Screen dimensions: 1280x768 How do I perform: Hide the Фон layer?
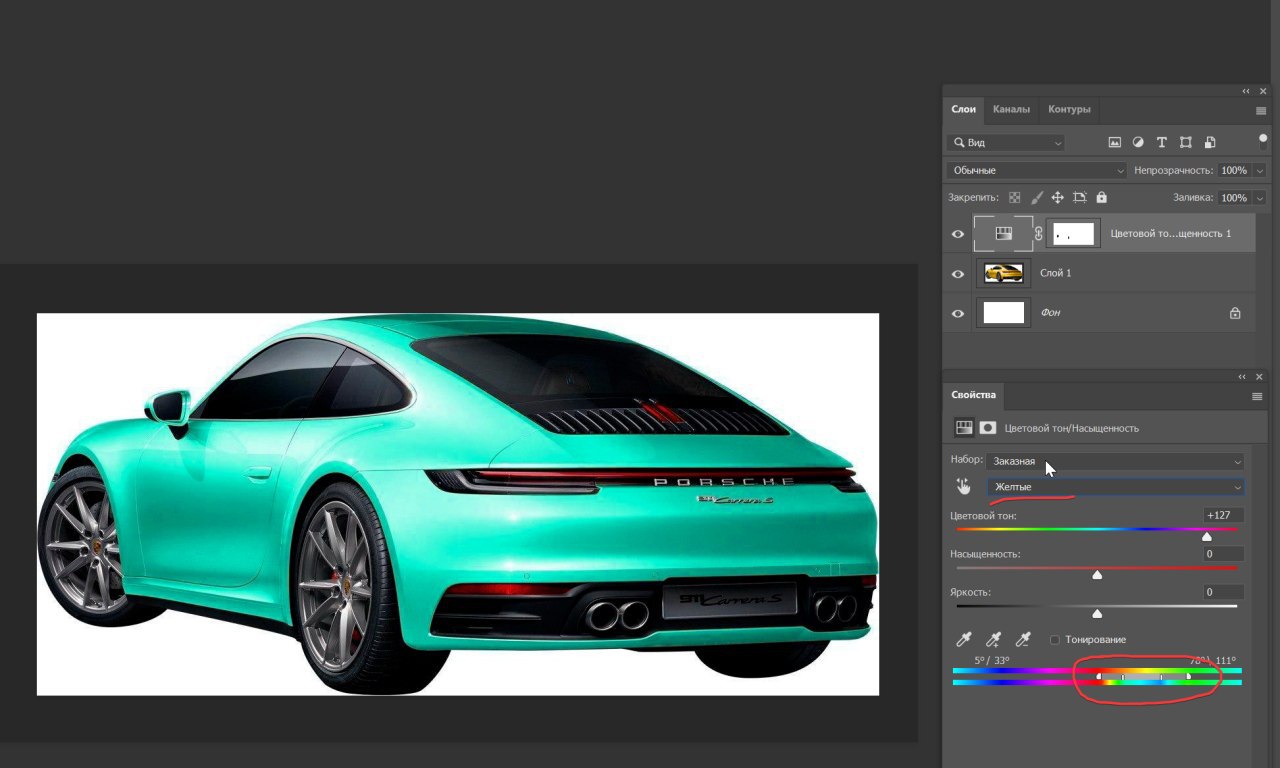pyautogui.click(x=958, y=313)
